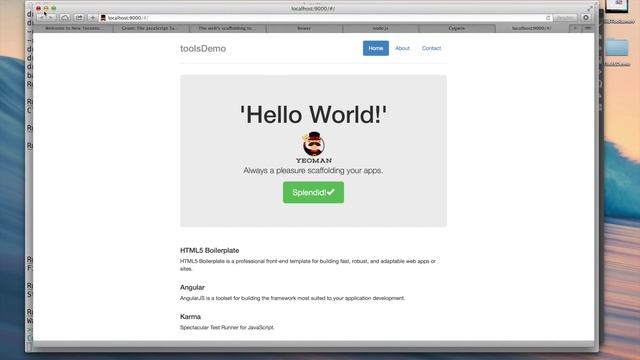
Task: Go forward with Safari's forward arrow
Action: (51, 18)
